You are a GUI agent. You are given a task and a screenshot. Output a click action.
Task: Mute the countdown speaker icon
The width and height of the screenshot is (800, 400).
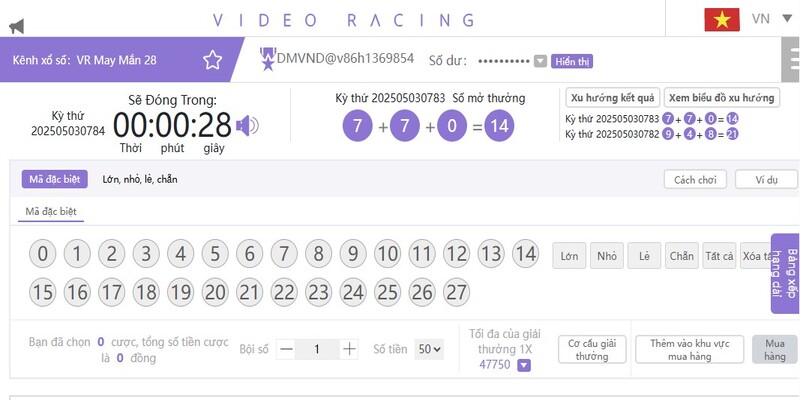(247, 125)
